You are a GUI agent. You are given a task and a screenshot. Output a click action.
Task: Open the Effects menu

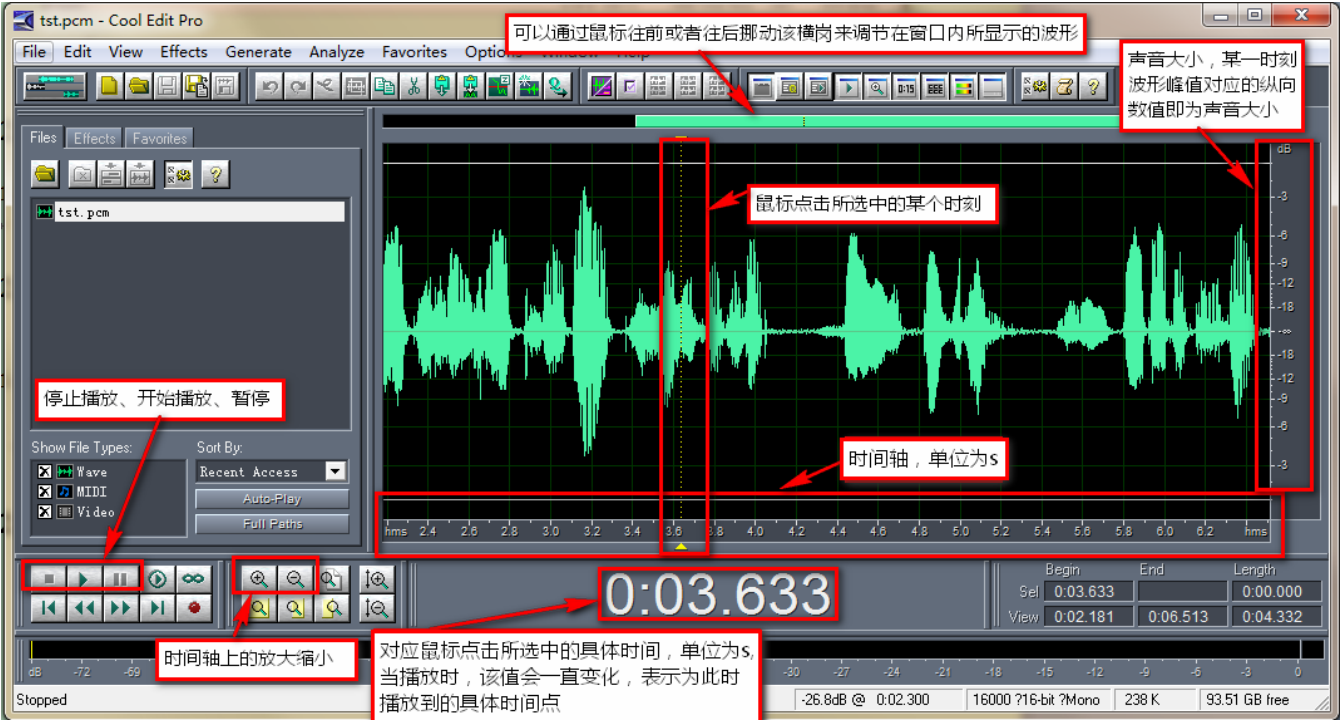coord(183,52)
